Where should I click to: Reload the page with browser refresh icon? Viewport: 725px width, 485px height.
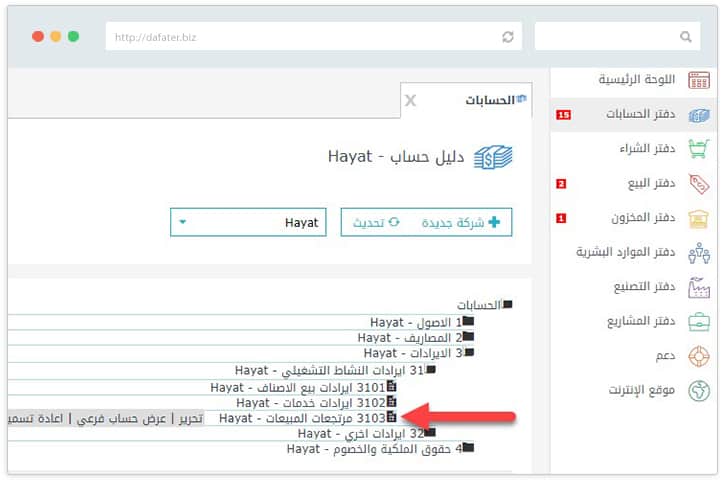[x=508, y=36]
